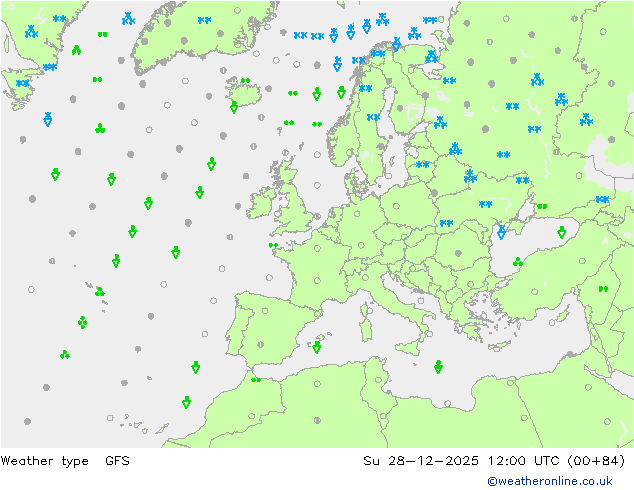Click green drizzle dots near the Sea of Azov
This screenshot has width=634, height=490.
pyautogui.click(x=542, y=206)
